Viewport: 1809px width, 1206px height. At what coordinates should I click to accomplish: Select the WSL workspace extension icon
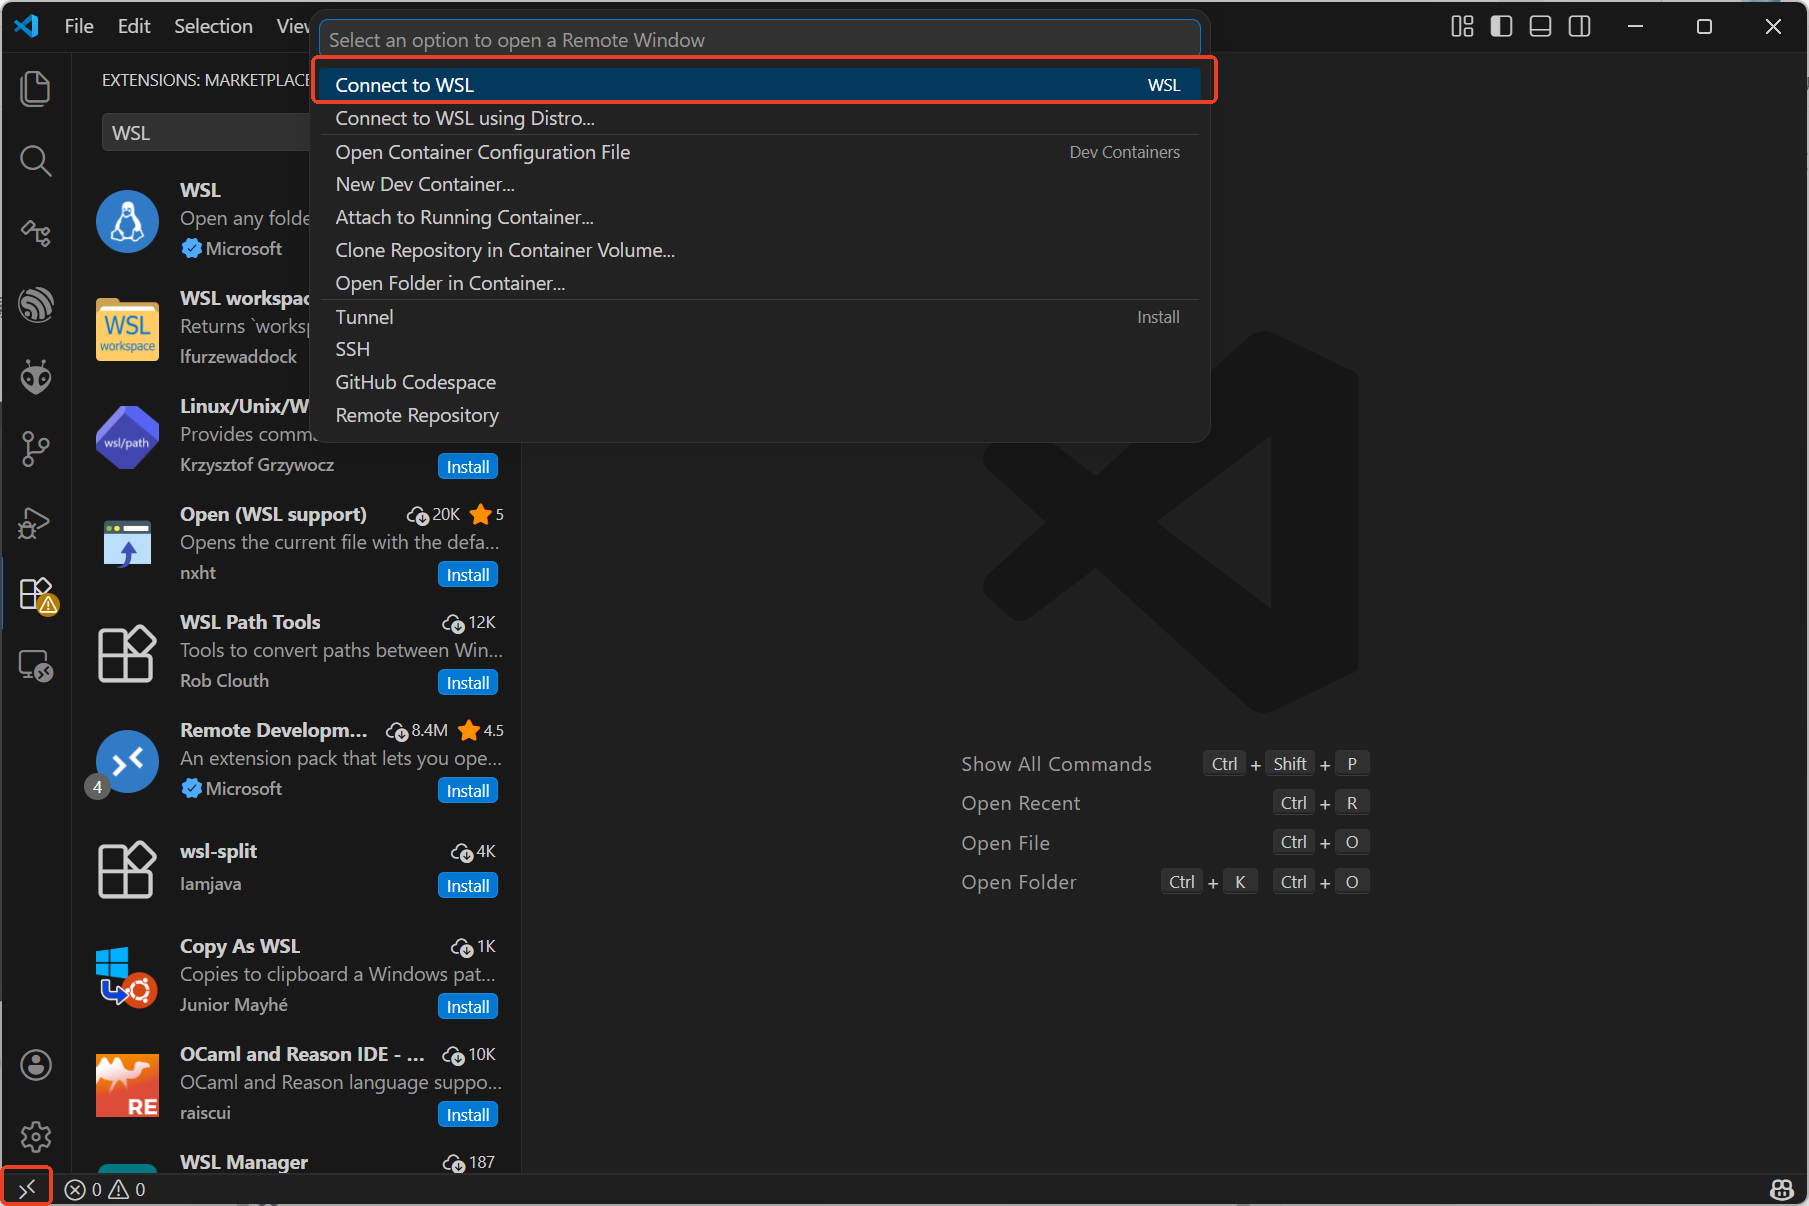coord(127,329)
